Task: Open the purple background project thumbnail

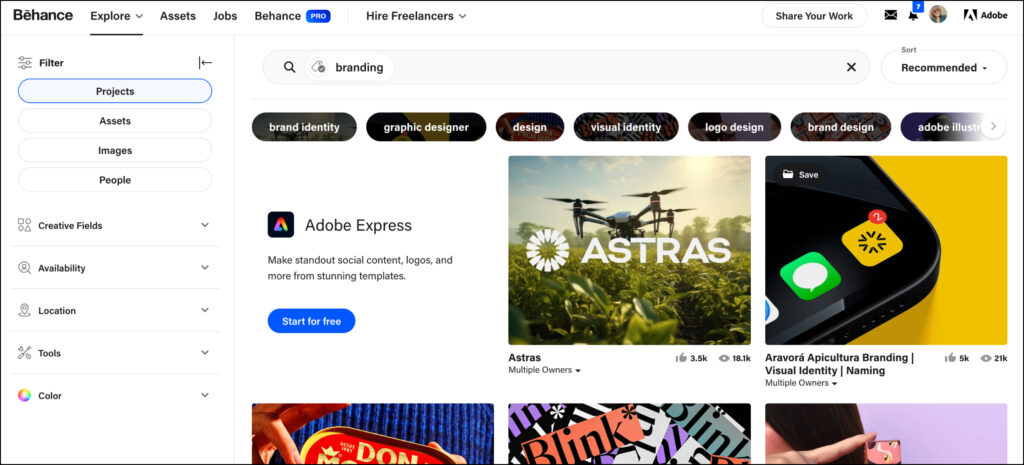Action: 886,434
